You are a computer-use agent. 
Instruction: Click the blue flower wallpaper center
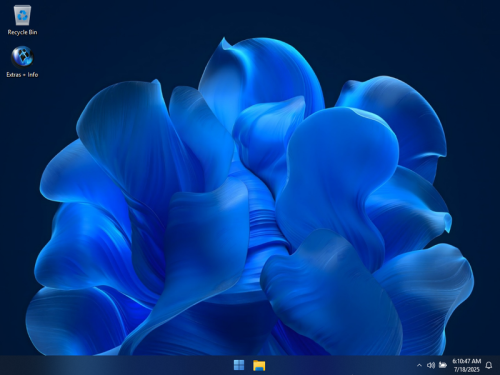coord(250,200)
